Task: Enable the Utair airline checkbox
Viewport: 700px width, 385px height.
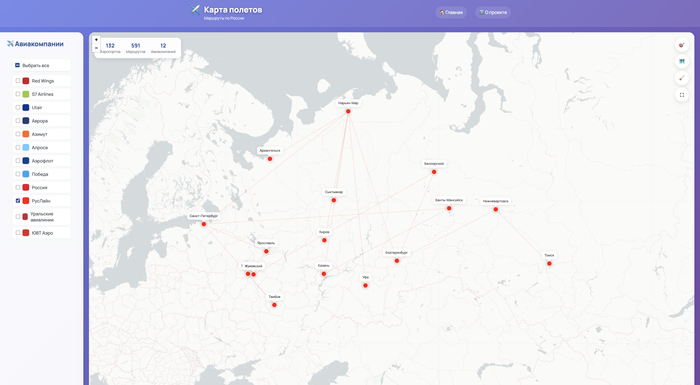Action: pos(18,107)
